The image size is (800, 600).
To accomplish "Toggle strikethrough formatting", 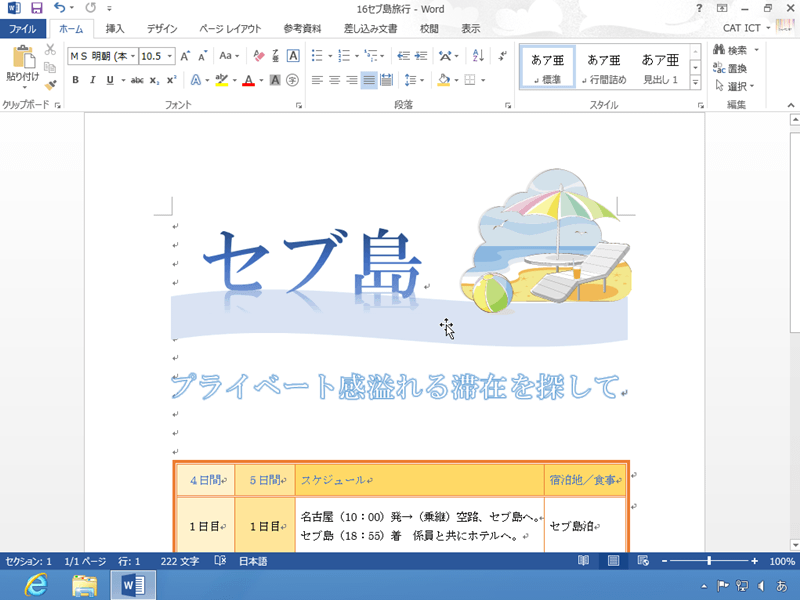I will click(135, 78).
